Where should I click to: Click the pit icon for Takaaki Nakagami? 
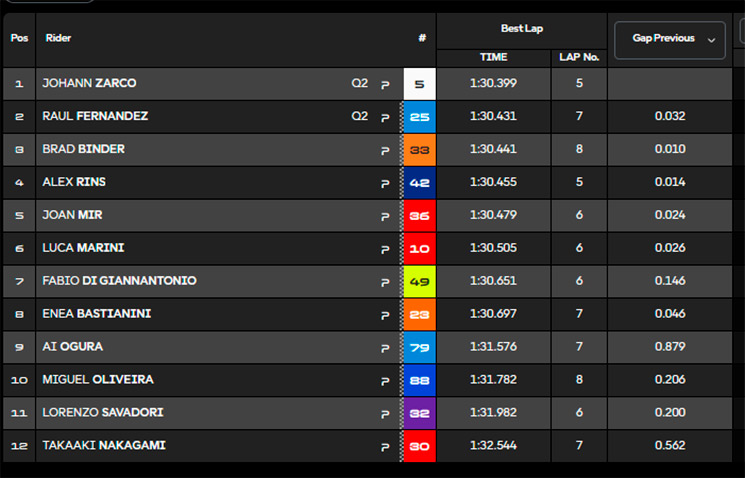[385, 448]
